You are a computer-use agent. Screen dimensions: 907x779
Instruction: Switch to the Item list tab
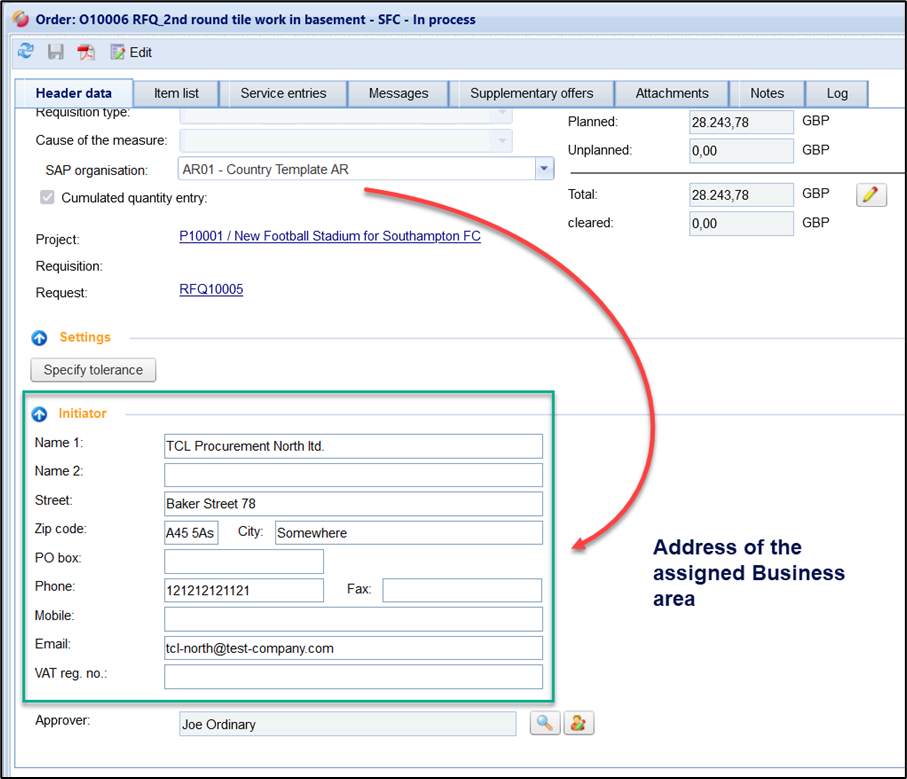click(176, 93)
